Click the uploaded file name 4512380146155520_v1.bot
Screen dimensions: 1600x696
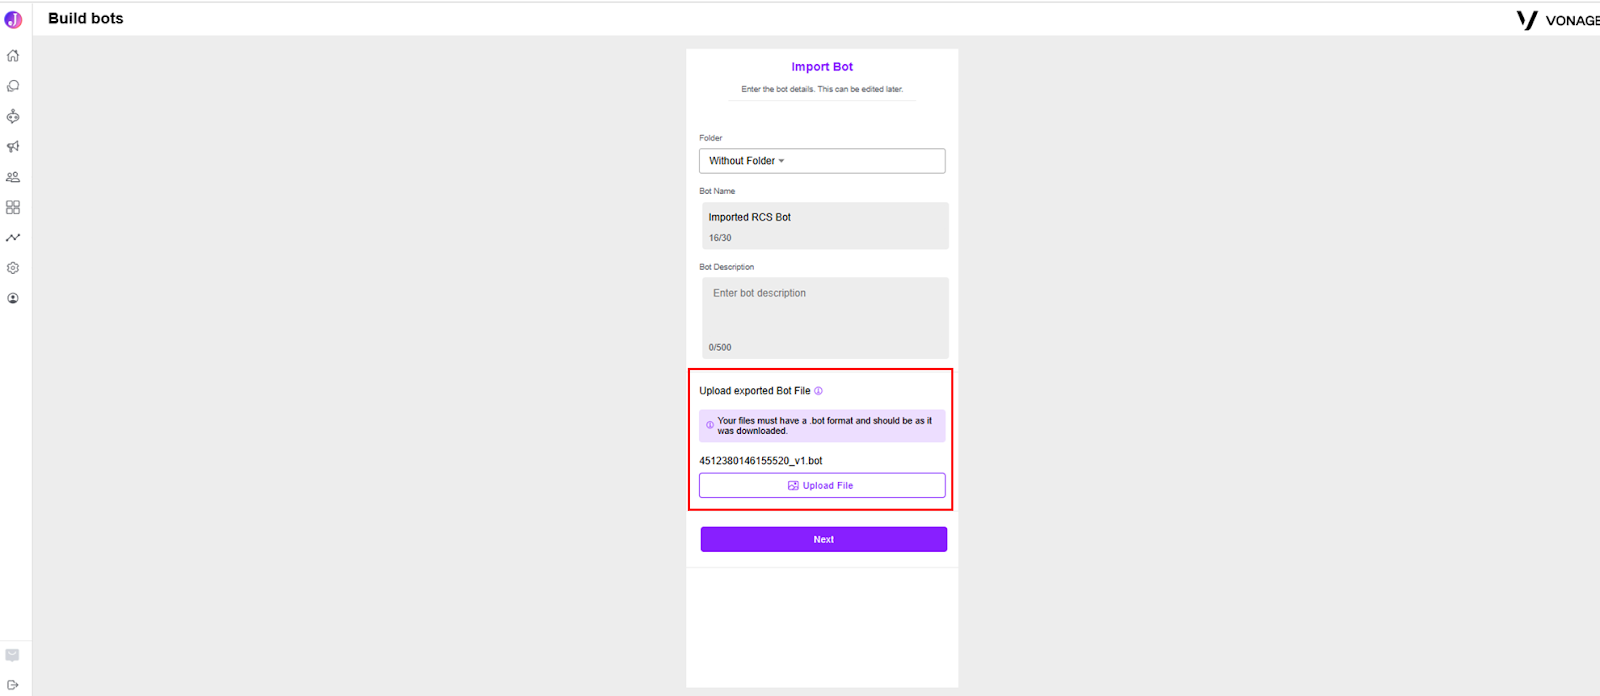[x=761, y=461]
